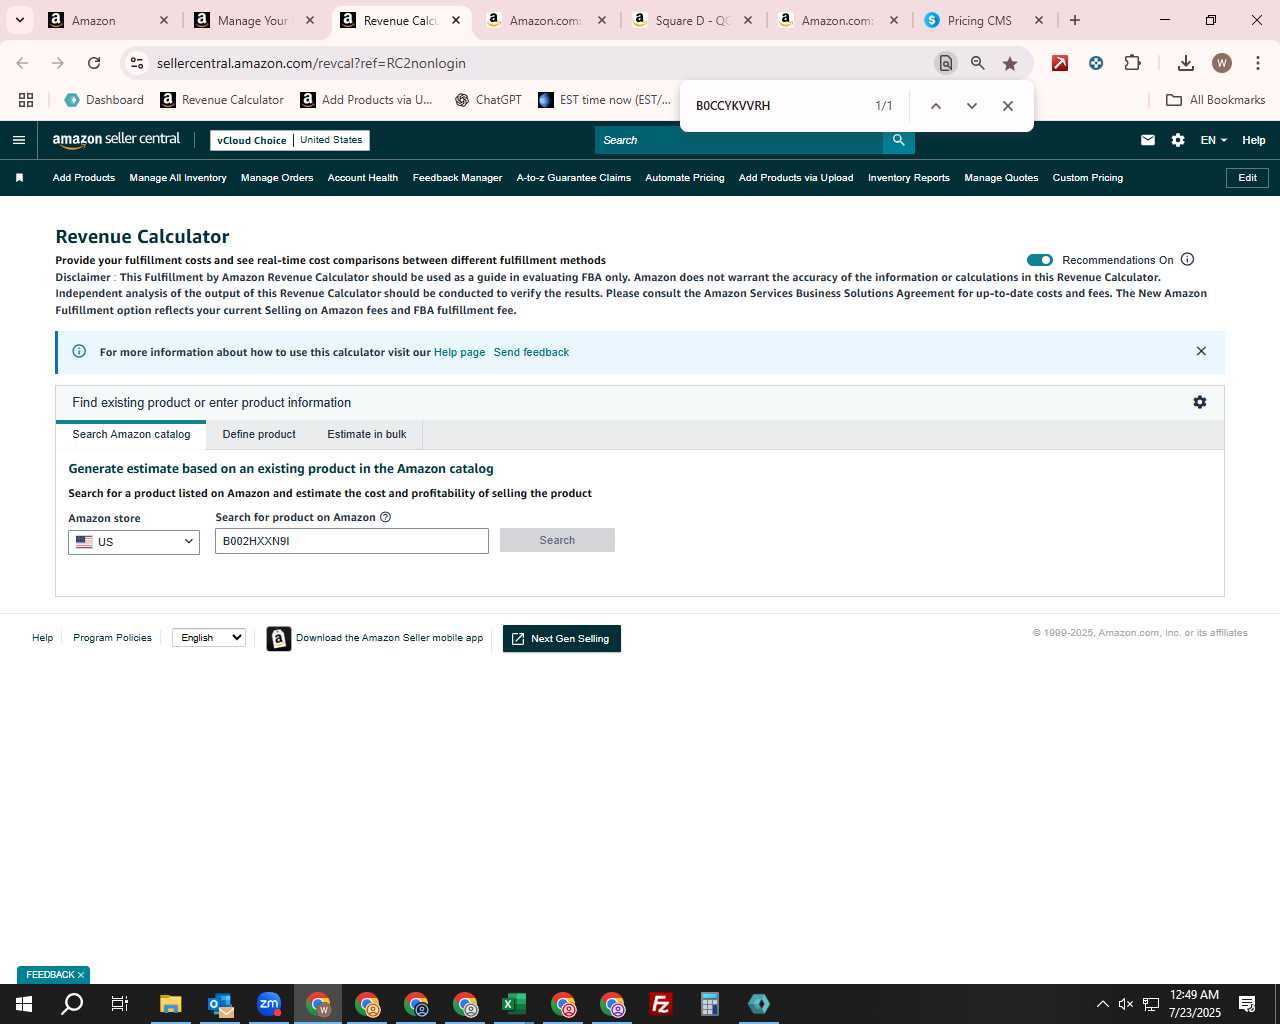Go to previous find-in-page result
1280x1024 pixels.
pos(935,106)
